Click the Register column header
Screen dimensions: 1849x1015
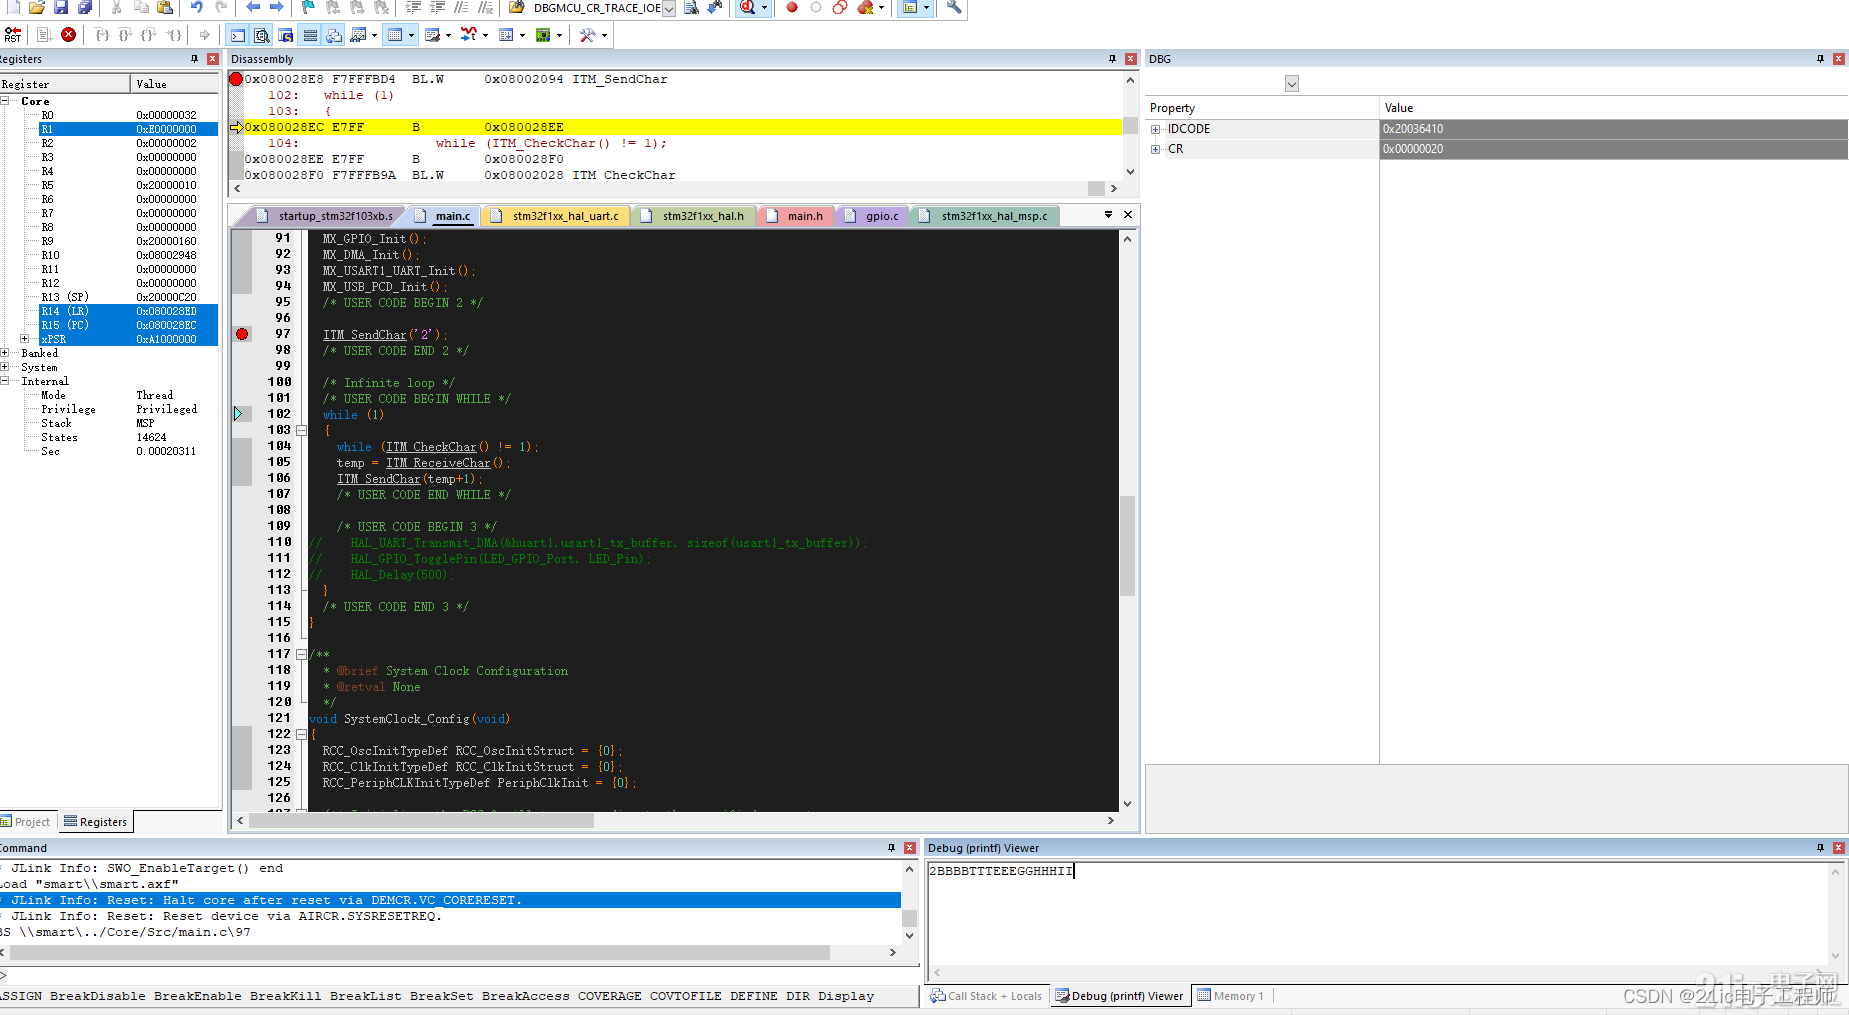click(x=65, y=84)
